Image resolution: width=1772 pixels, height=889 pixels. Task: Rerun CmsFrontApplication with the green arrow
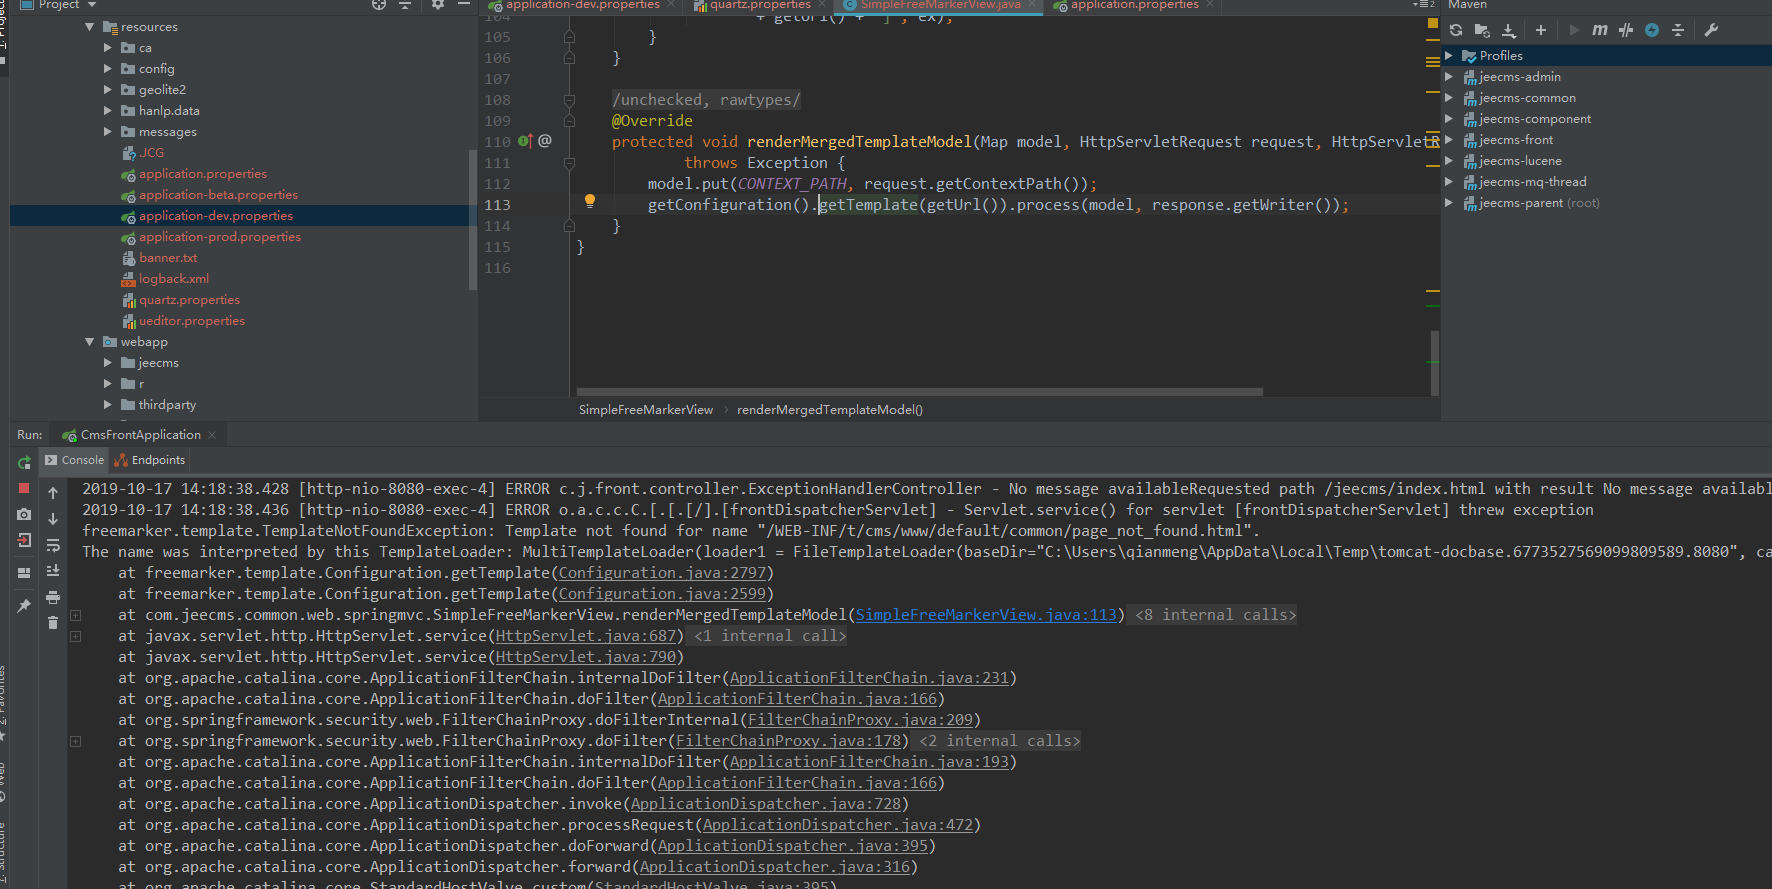(24, 462)
